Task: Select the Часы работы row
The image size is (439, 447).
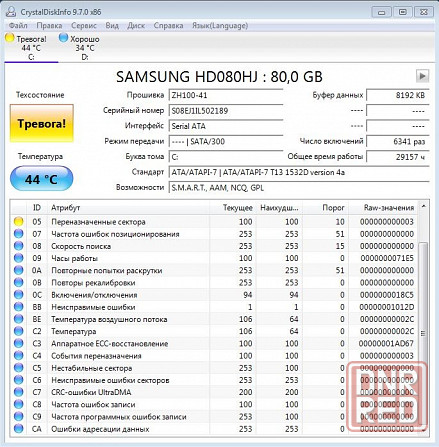Action: pyautogui.click(x=214, y=258)
